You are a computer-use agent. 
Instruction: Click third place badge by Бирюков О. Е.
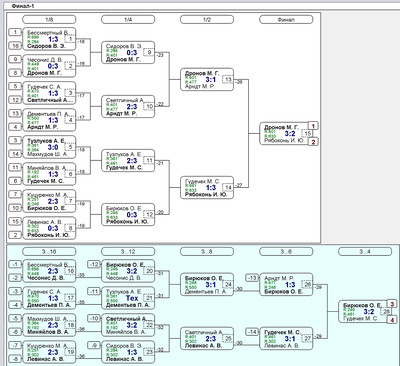[392, 304]
